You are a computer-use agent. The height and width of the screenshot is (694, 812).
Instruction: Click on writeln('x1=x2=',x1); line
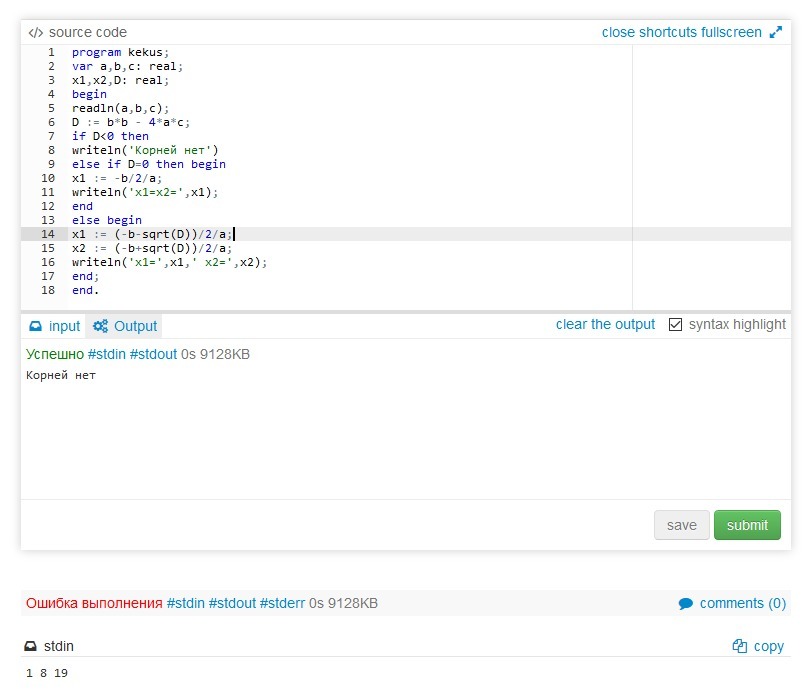point(145,192)
